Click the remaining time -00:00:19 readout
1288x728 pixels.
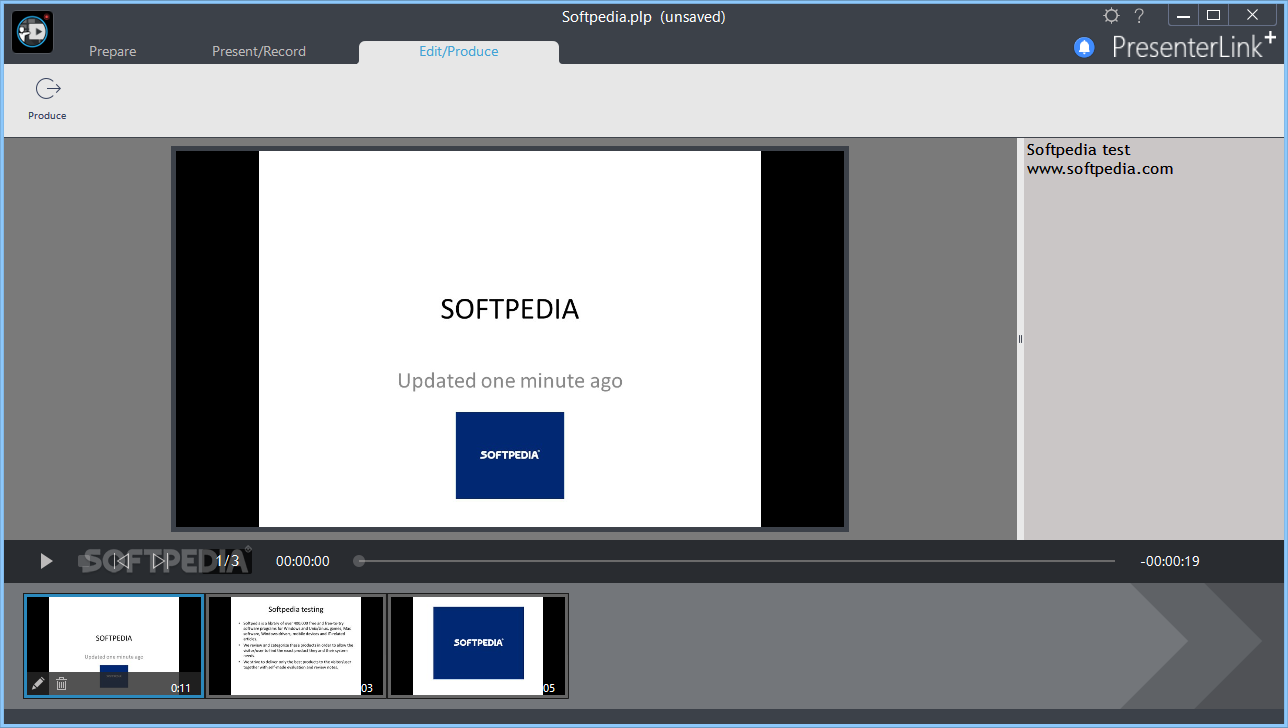pyautogui.click(x=1170, y=561)
